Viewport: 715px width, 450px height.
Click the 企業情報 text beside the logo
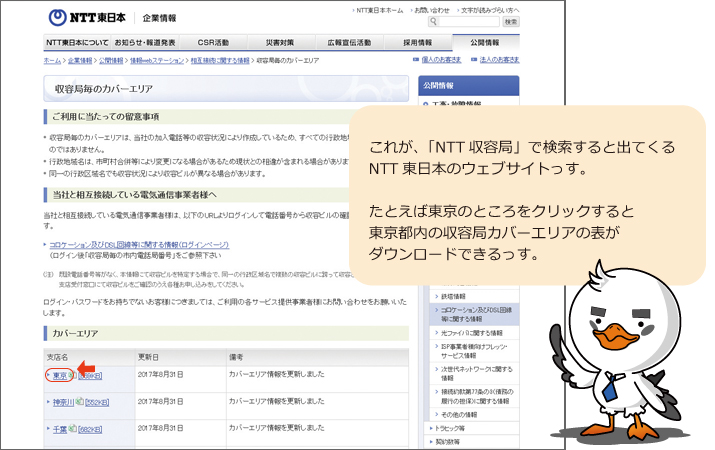click(159, 18)
